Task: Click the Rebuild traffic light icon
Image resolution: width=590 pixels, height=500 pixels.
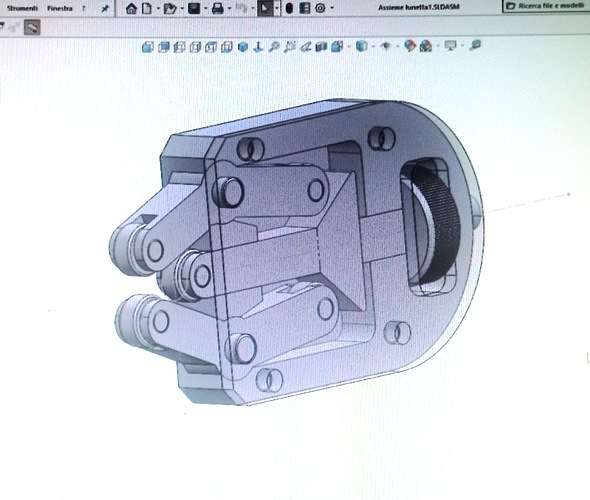Action: [x=289, y=8]
